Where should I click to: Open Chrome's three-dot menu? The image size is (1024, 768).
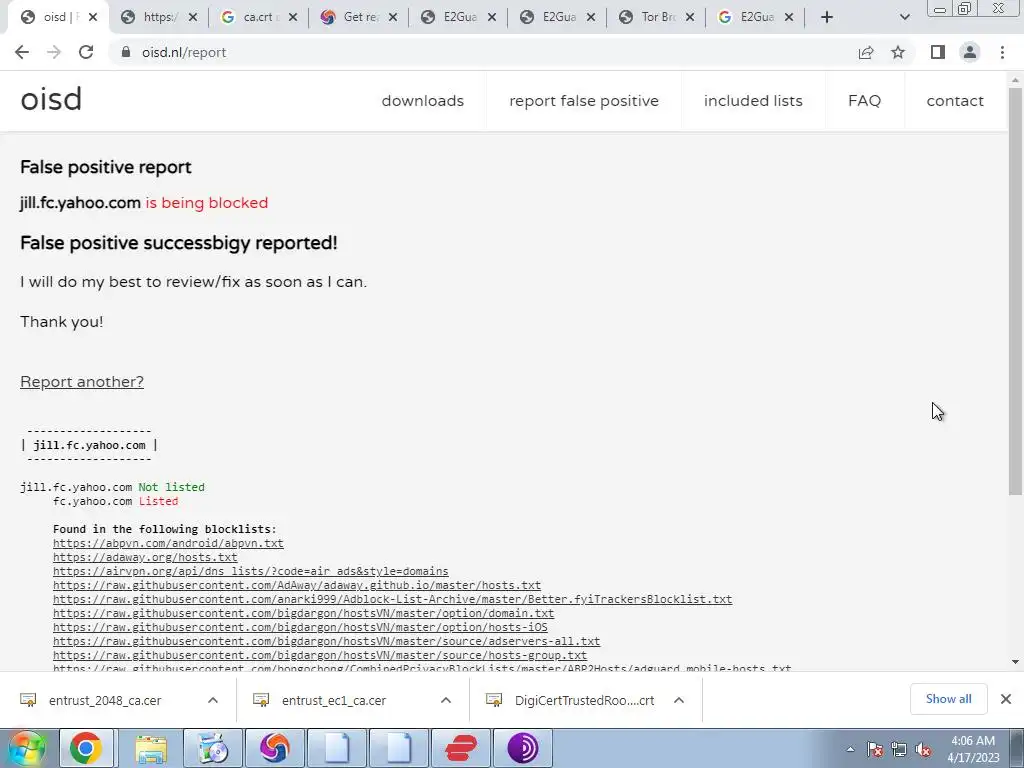point(1002,52)
